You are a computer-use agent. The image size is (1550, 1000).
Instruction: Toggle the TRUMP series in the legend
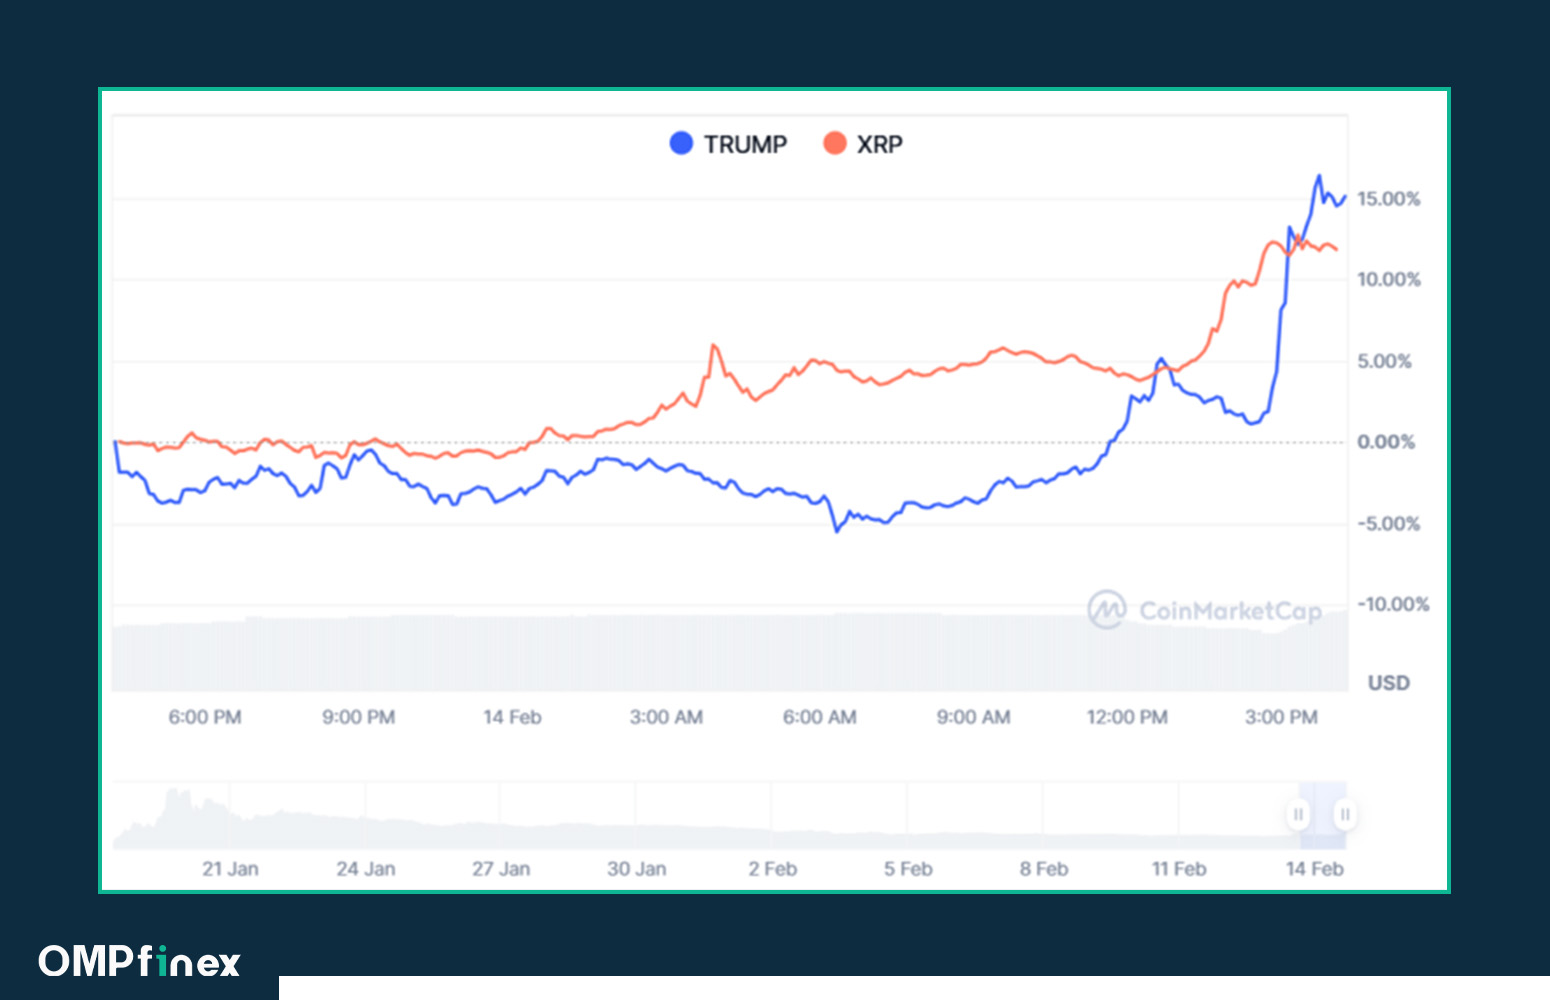coord(728,144)
